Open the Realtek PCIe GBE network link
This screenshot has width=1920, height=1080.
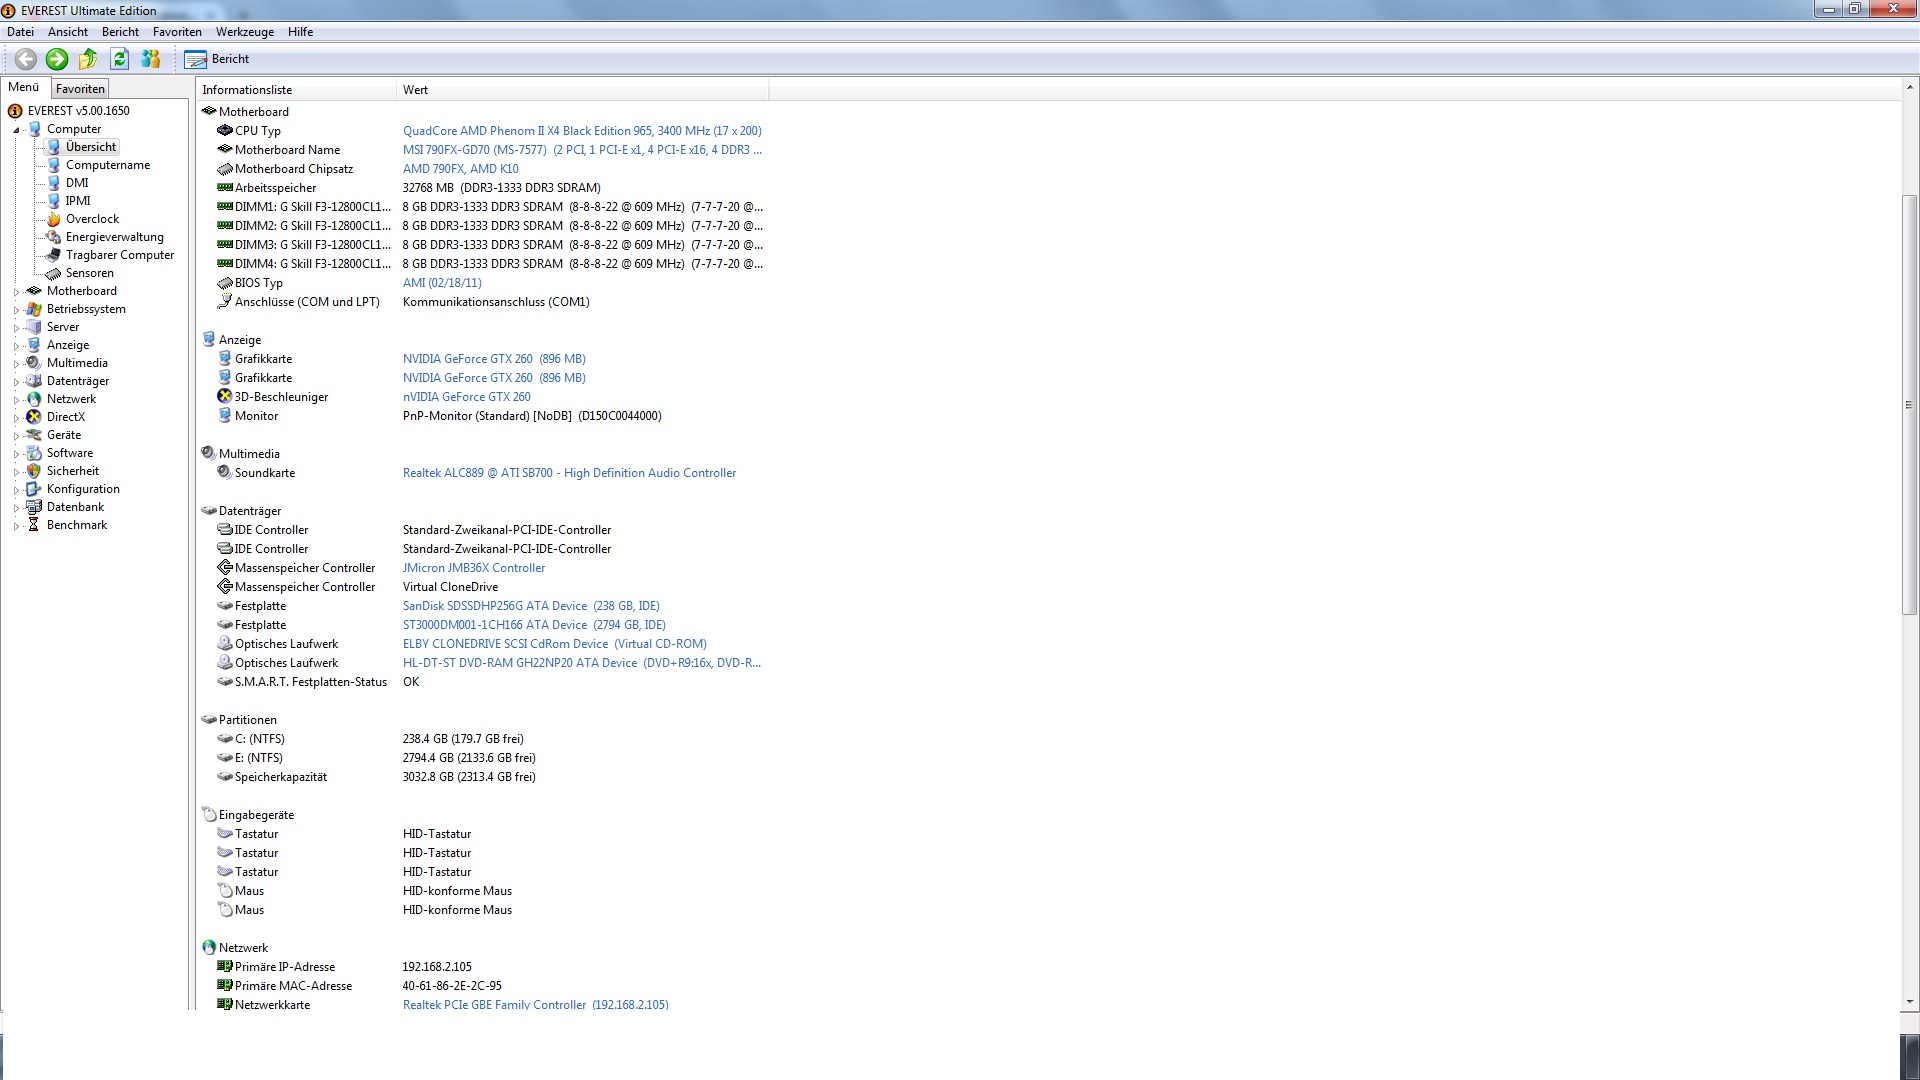536,1005
